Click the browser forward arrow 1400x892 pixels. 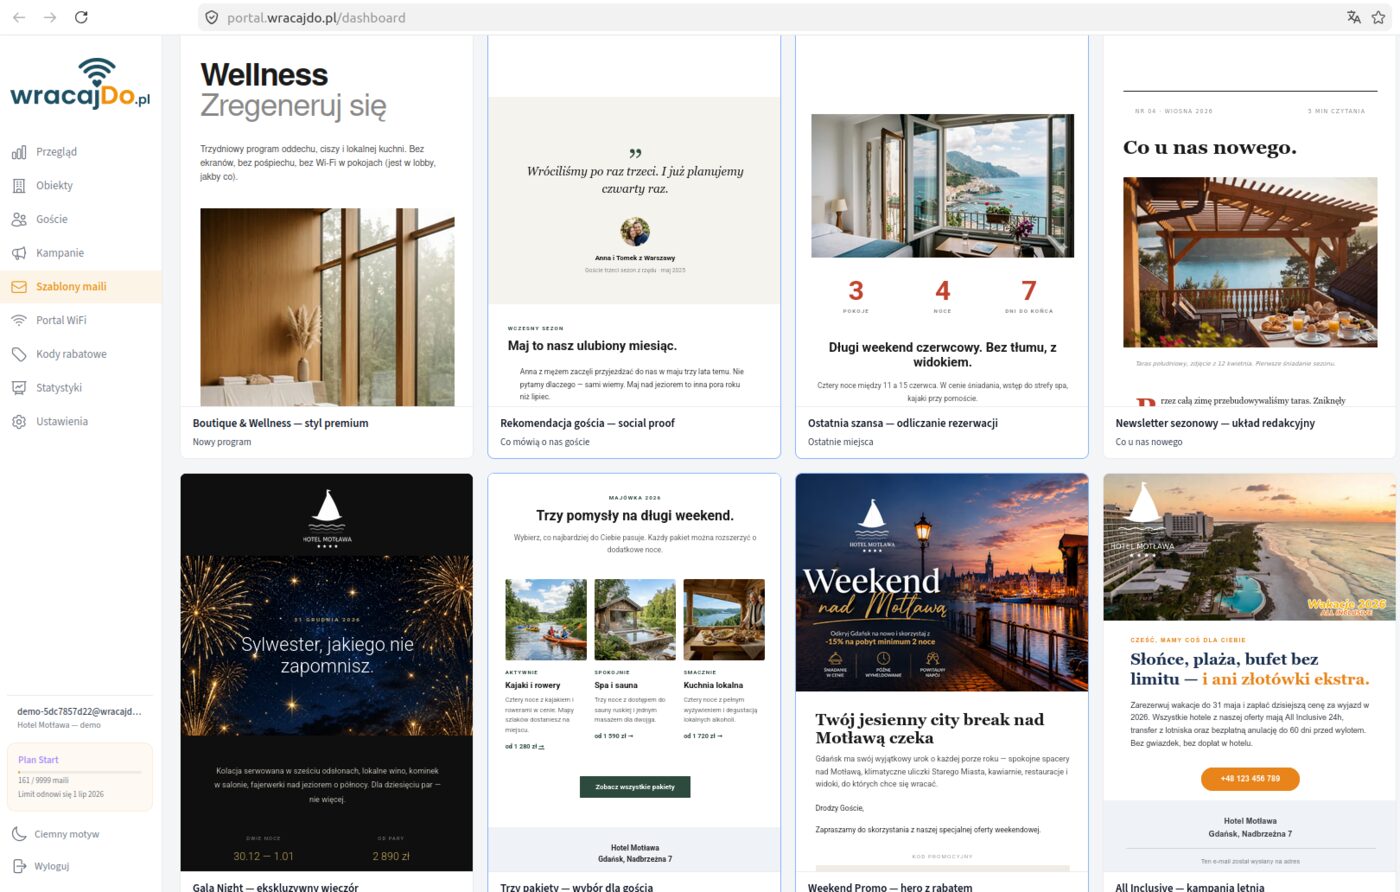pos(50,17)
